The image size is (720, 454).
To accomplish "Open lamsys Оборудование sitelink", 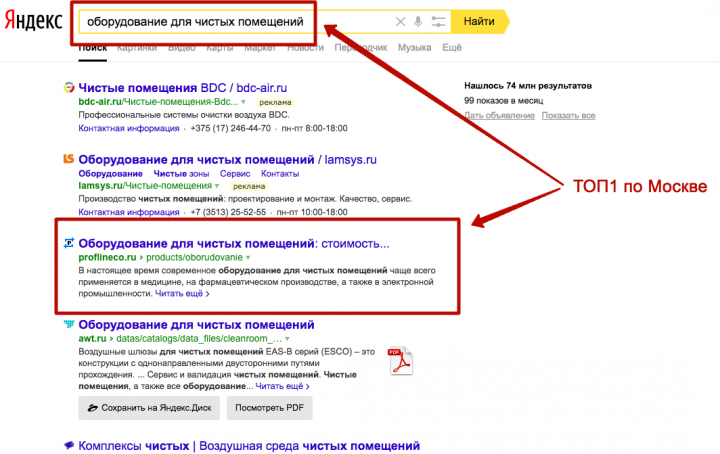I will pyautogui.click(x=110, y=174).
